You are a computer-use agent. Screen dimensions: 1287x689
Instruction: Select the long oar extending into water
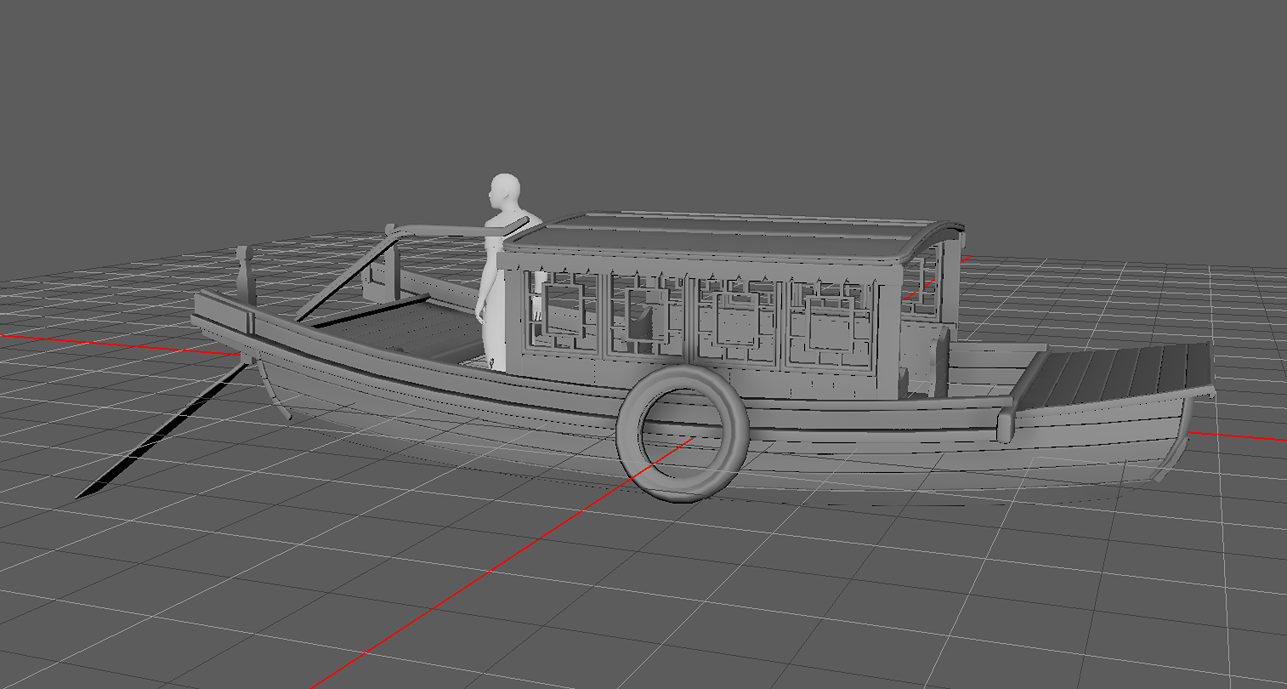[x=166, y=428]
